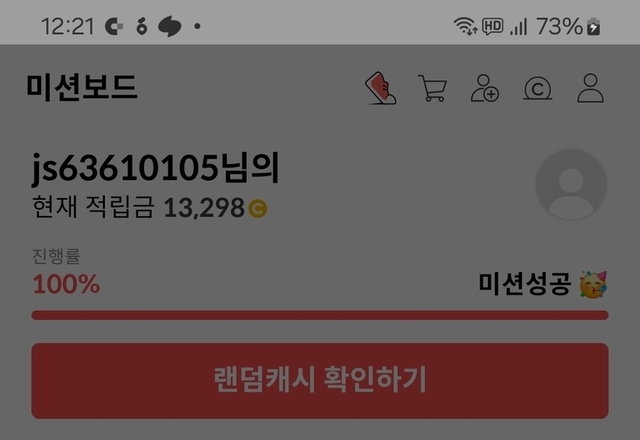Tap the gray profile avatar picture

pos(571,184)
